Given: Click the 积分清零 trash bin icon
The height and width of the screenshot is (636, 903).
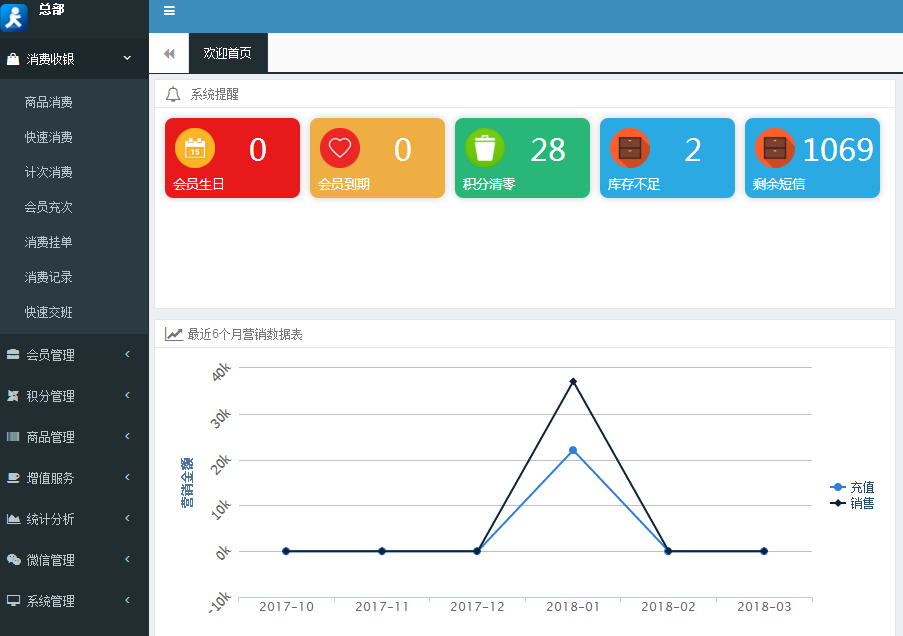Looking at the screenshot, I should point(485,148).
